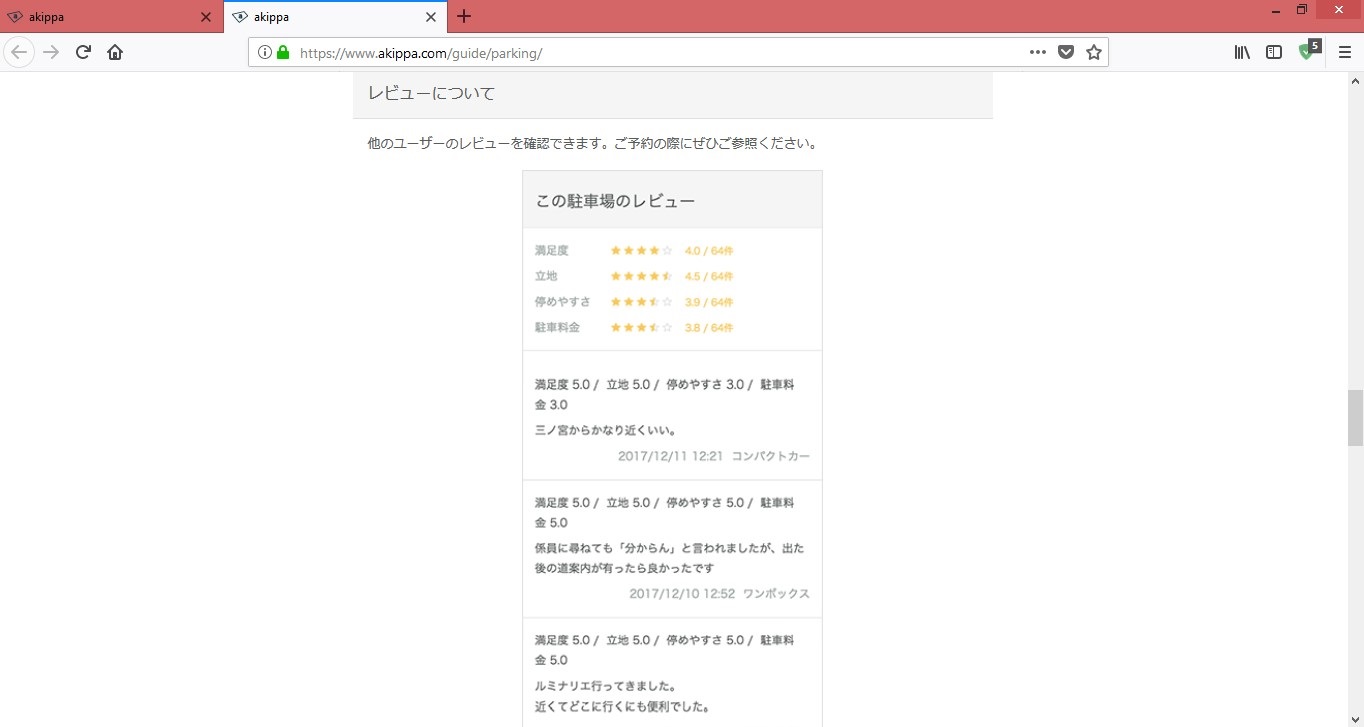Click the browser back arrow button

point(19,52)
